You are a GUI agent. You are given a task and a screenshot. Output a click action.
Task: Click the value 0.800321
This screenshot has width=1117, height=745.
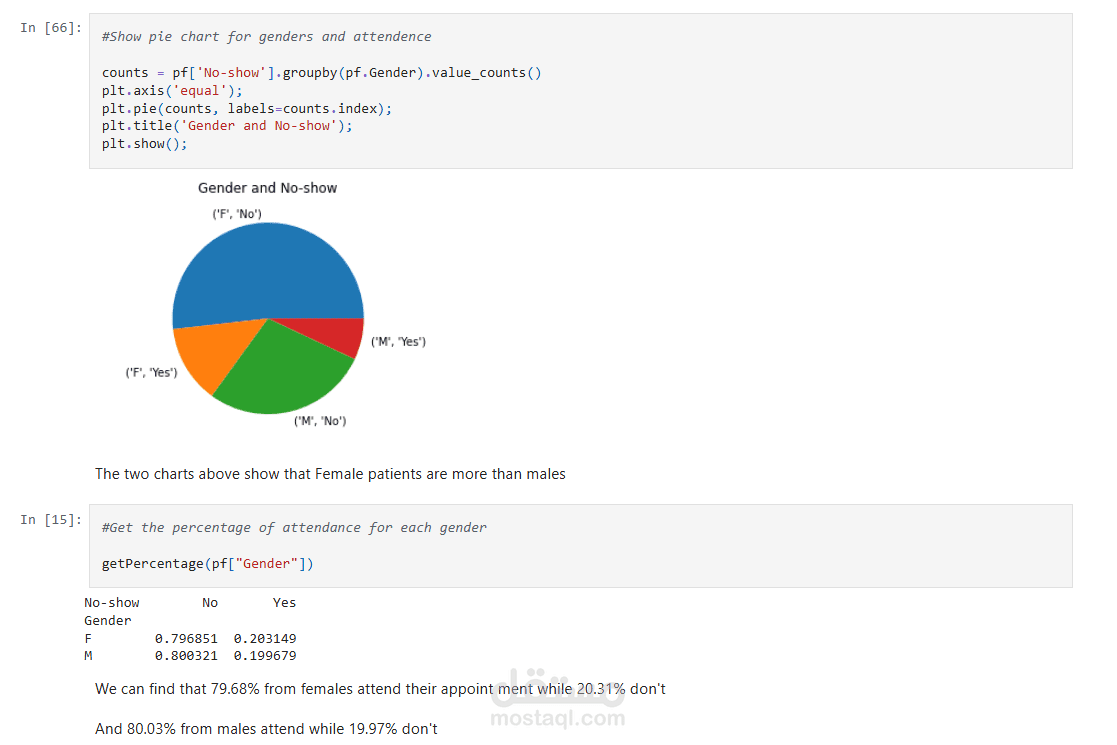click(186, 655)
